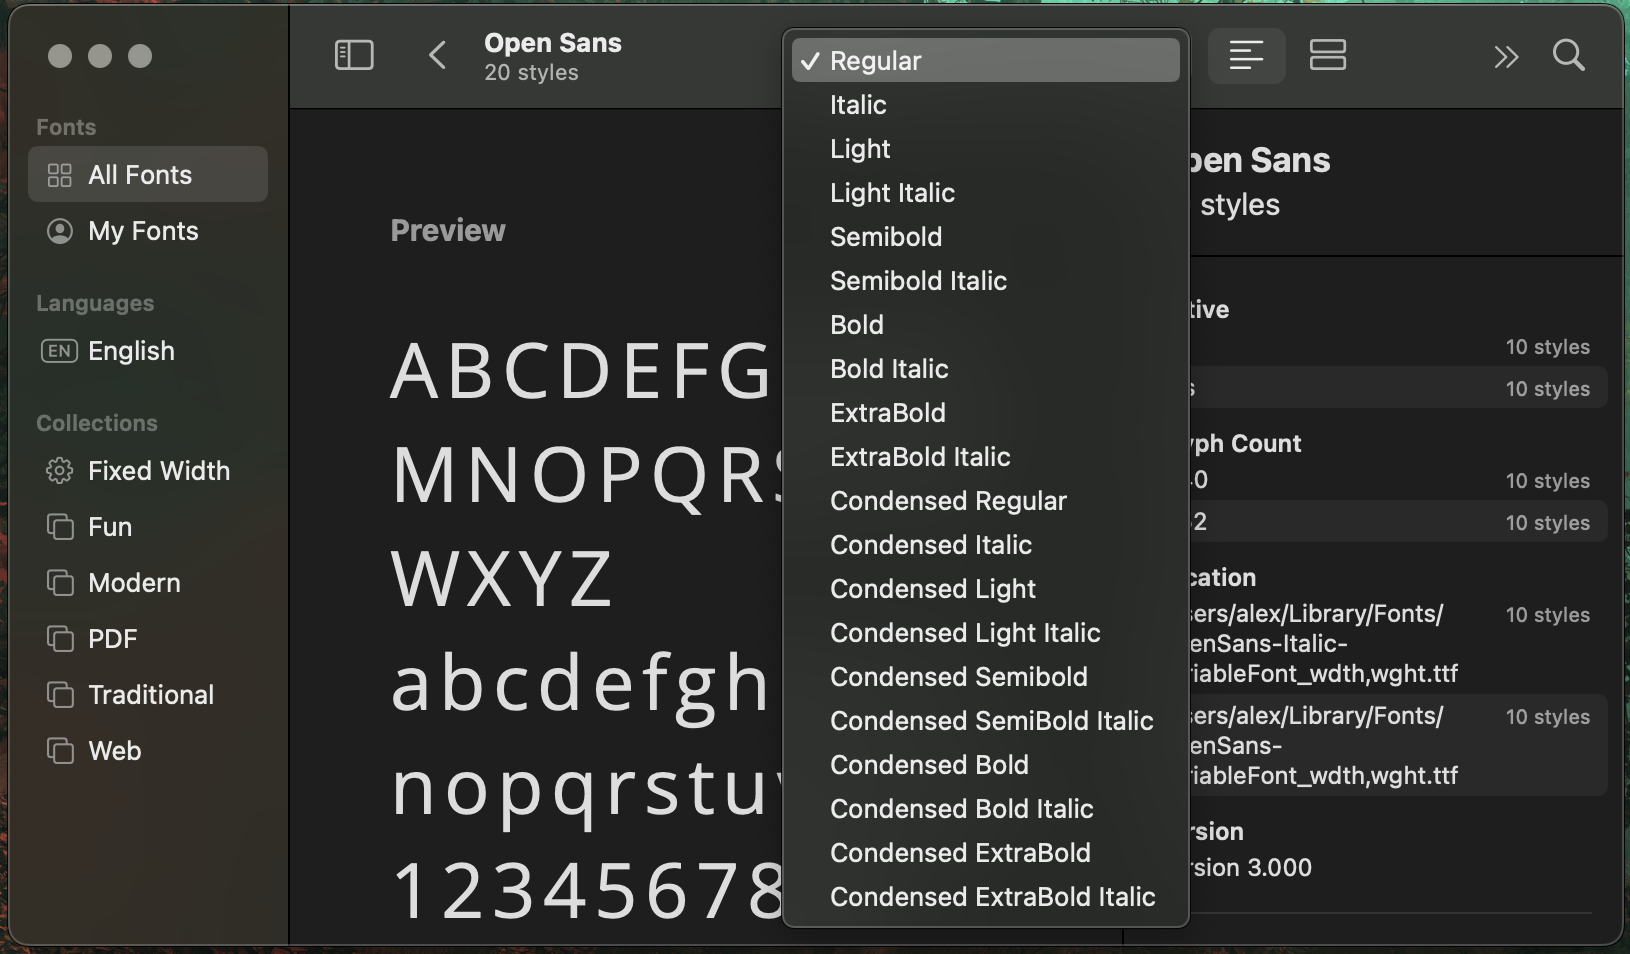Click the PDF collection folder icon
1630x954 pixels.
click(59, 639)
